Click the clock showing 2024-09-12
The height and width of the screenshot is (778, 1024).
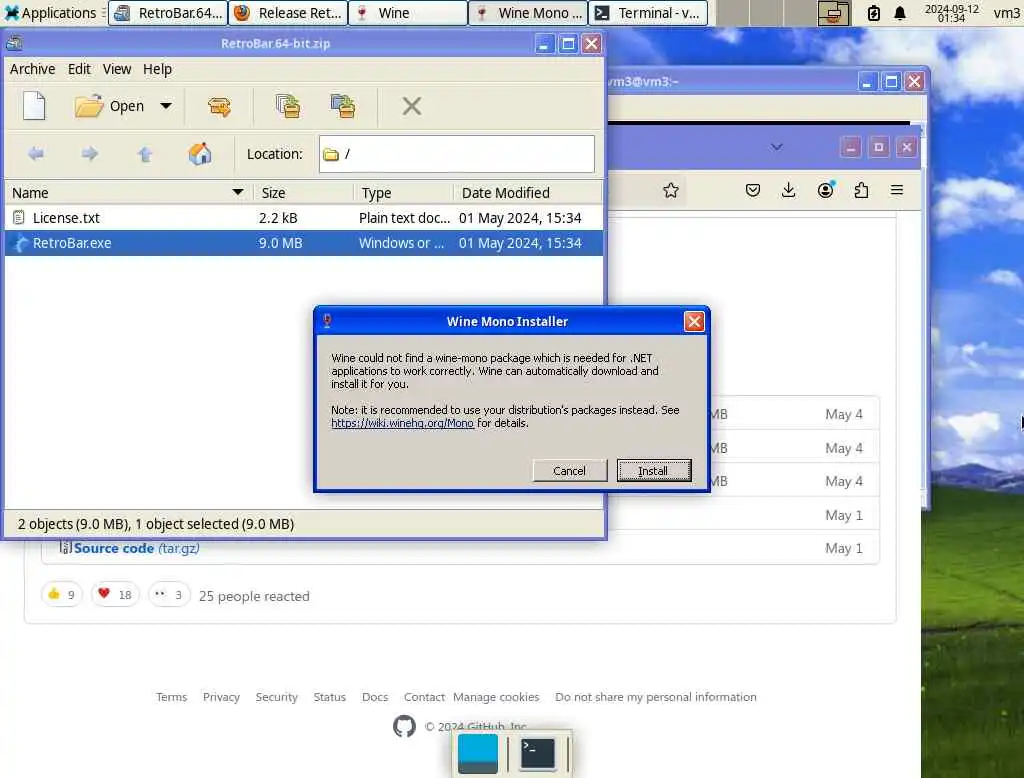coord(952,13)
